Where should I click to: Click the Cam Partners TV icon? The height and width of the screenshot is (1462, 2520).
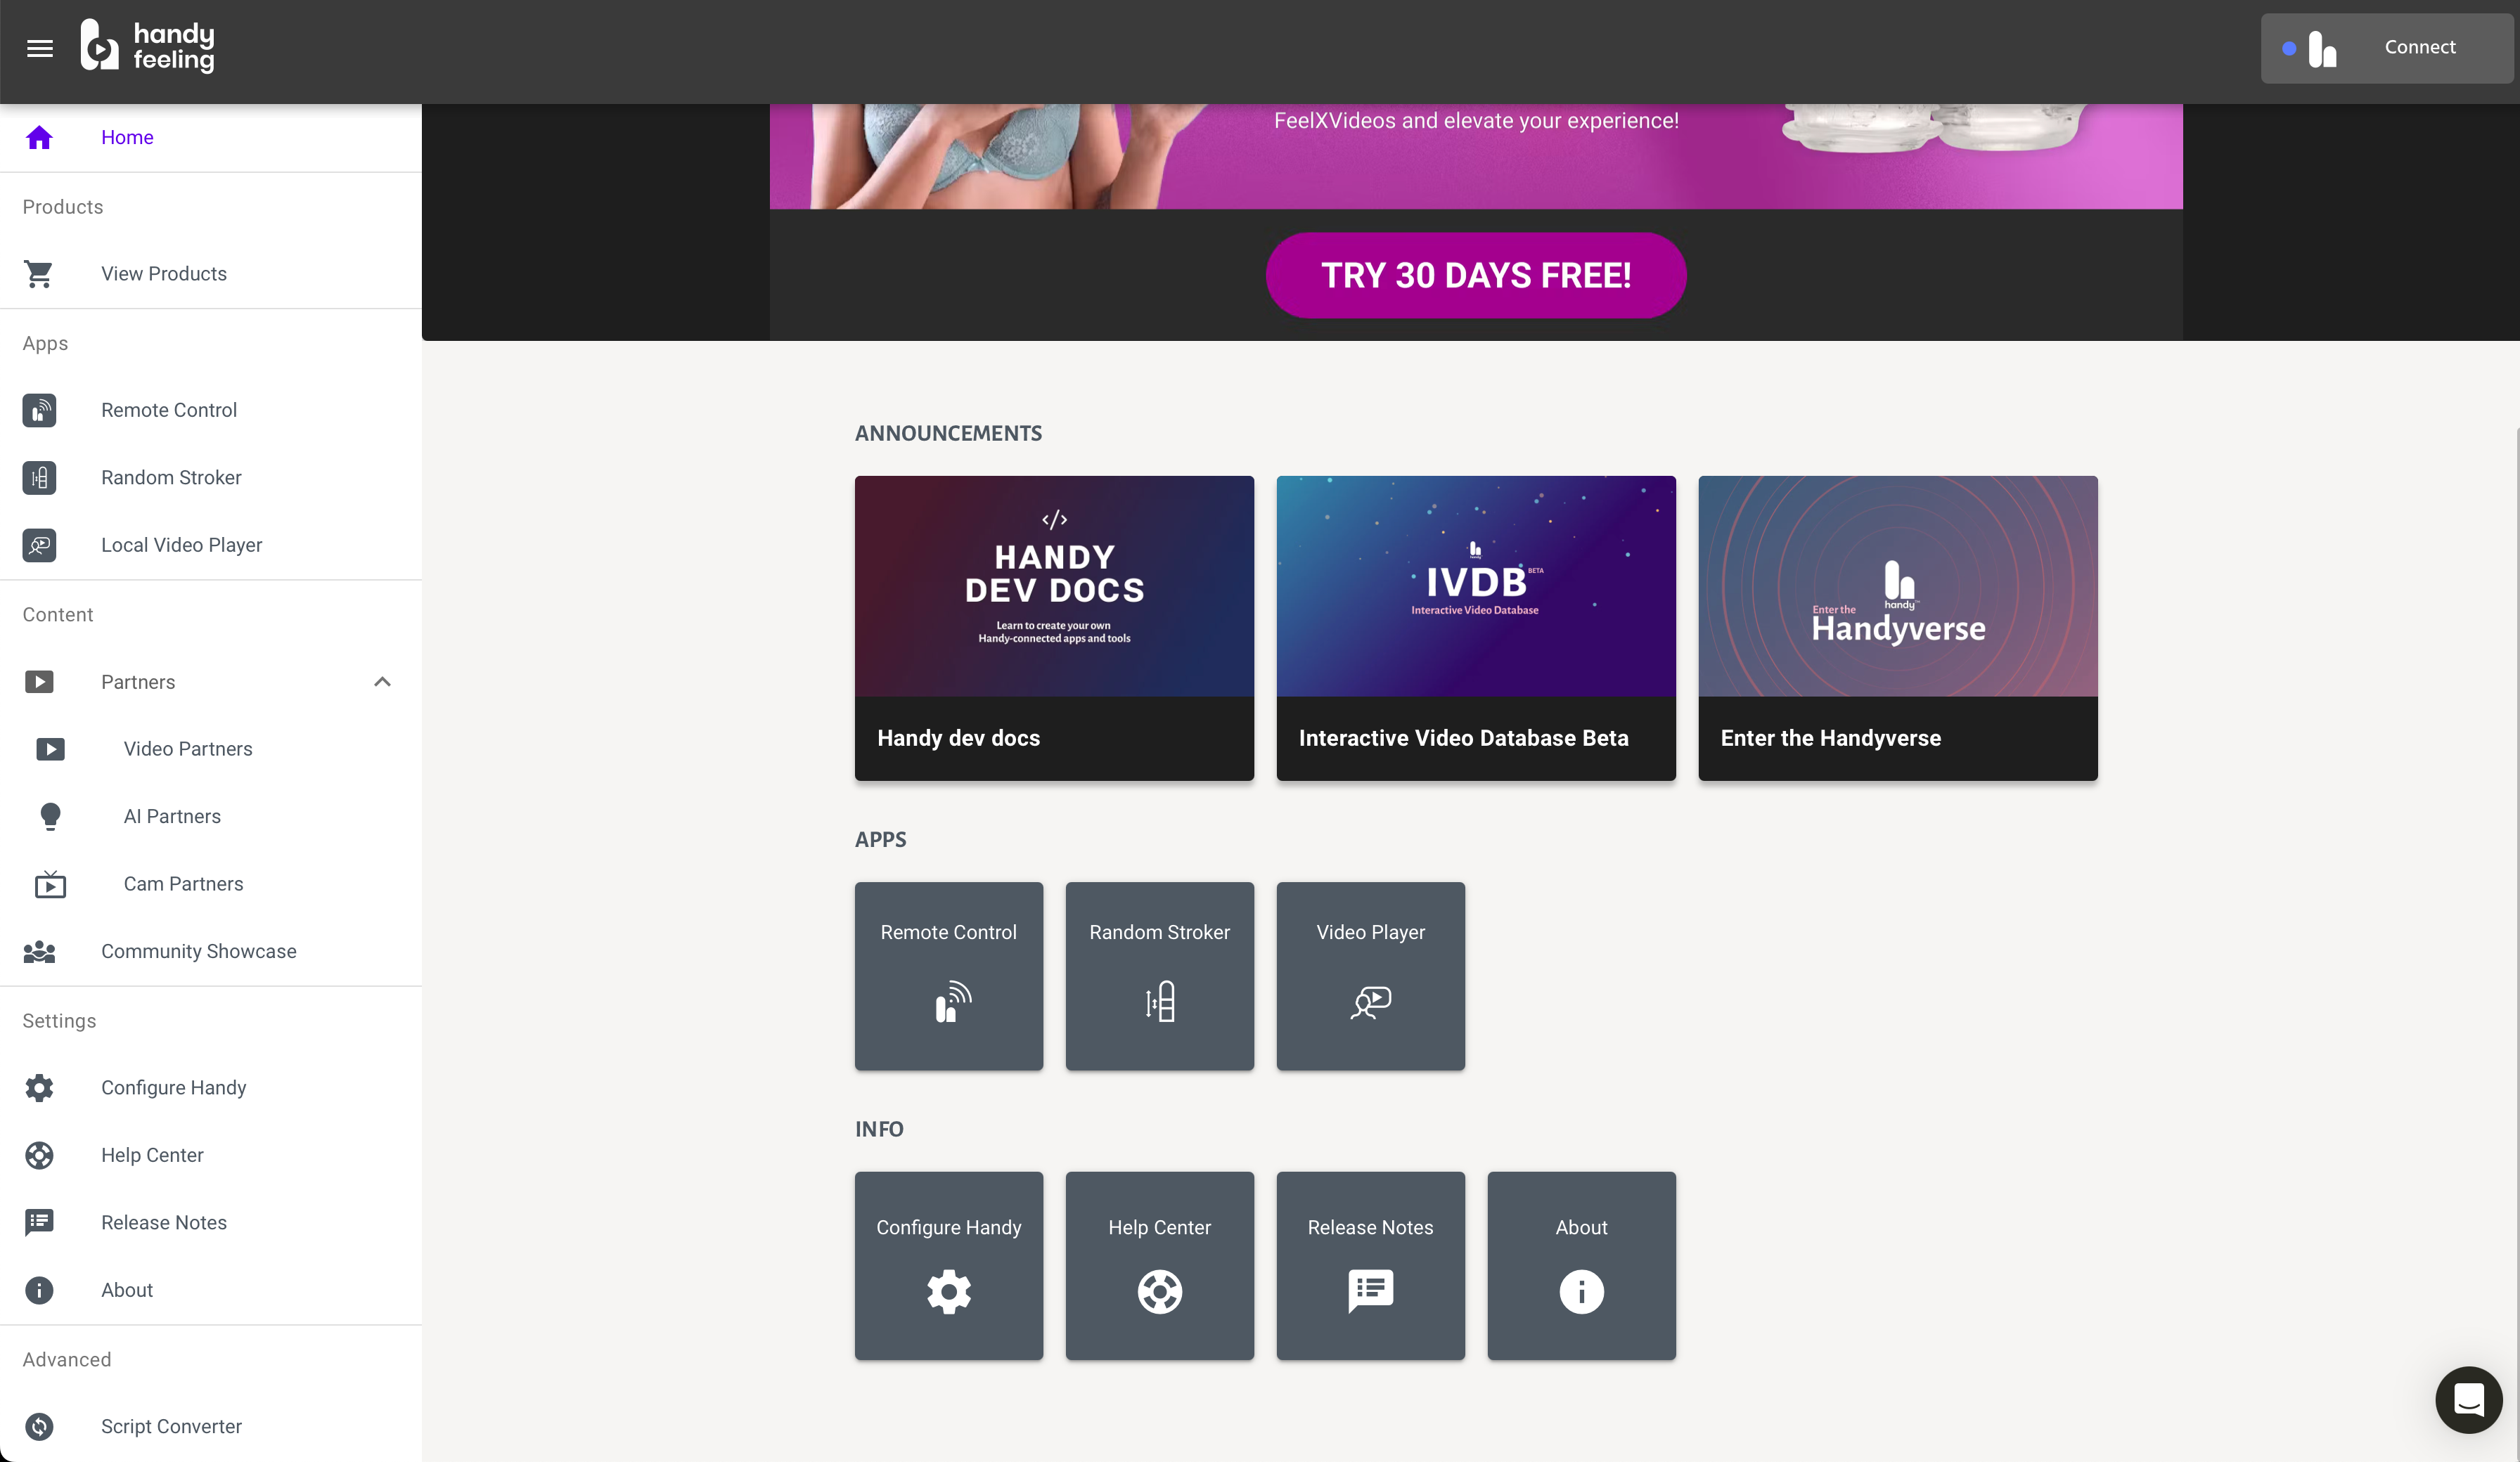coord(50,884)
